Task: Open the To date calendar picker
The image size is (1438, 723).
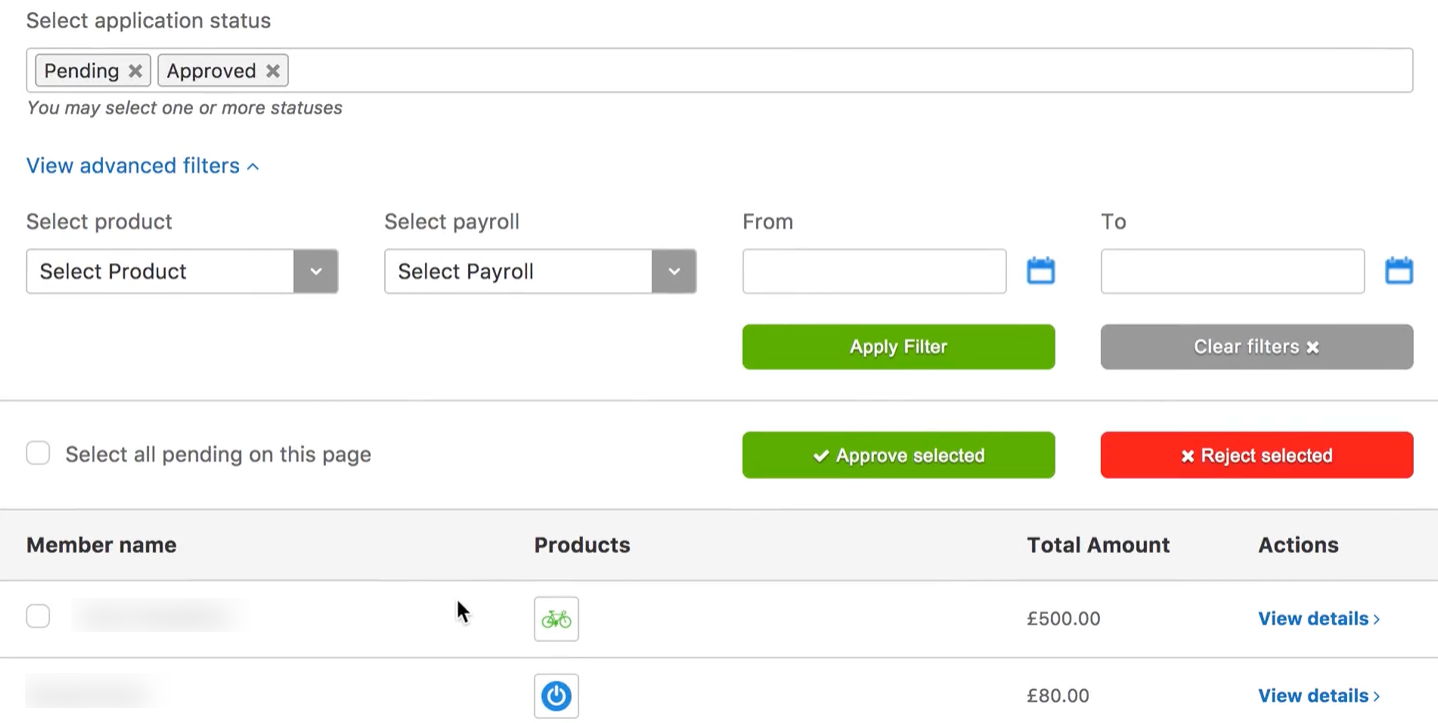Action: click(1398, 271)
